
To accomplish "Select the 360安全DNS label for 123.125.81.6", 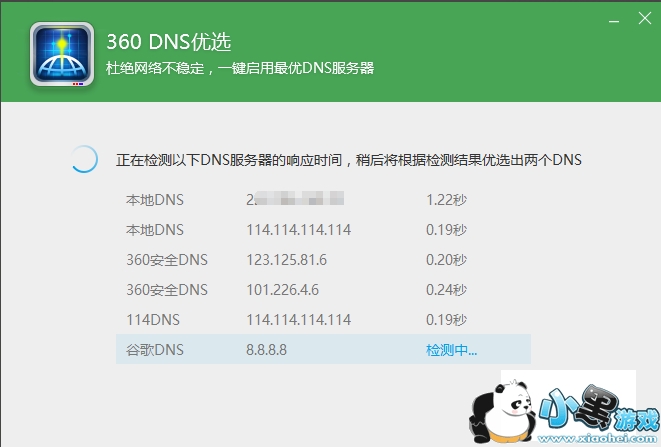I will [167, 260].
